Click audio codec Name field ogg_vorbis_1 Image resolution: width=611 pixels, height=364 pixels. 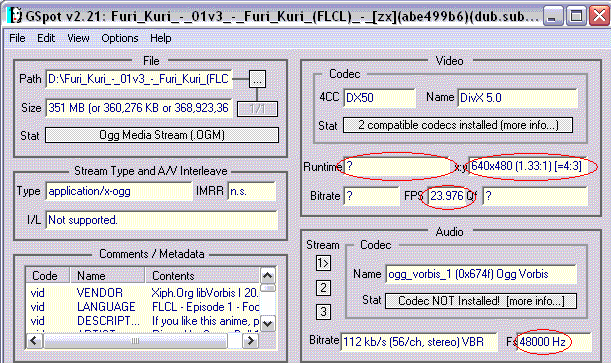click(481, 274)
